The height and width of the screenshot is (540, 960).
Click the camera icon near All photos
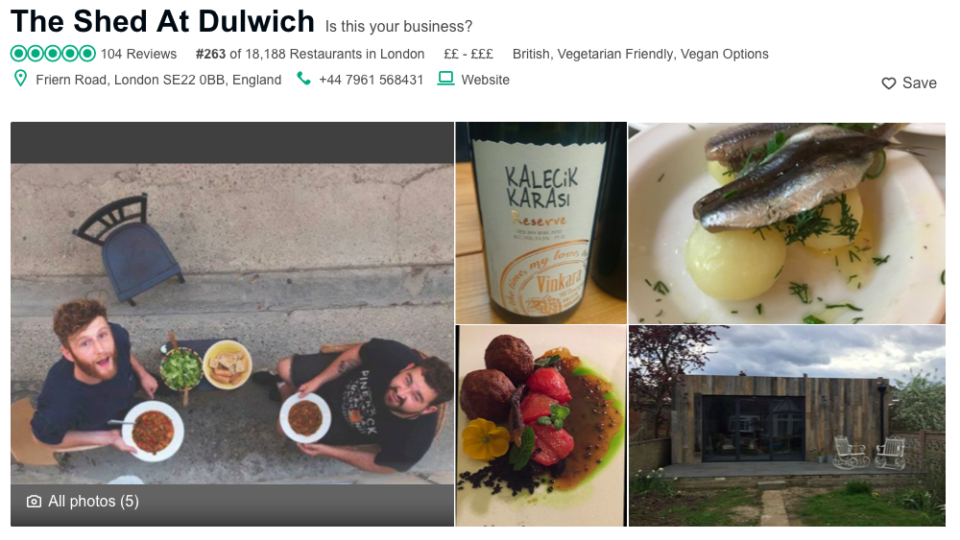click(x=34, y=501)
